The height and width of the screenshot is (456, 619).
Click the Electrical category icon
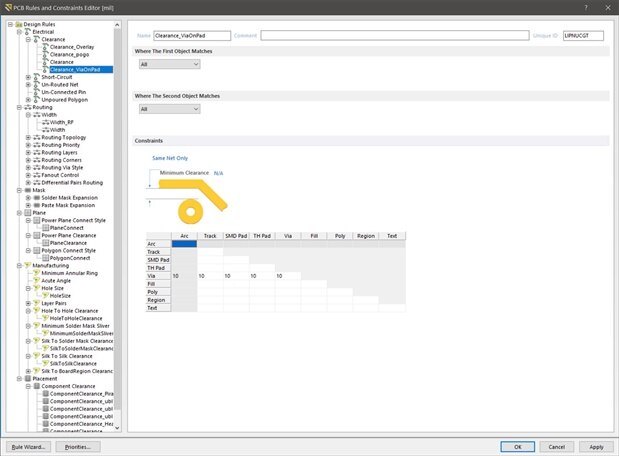[28, 32]
